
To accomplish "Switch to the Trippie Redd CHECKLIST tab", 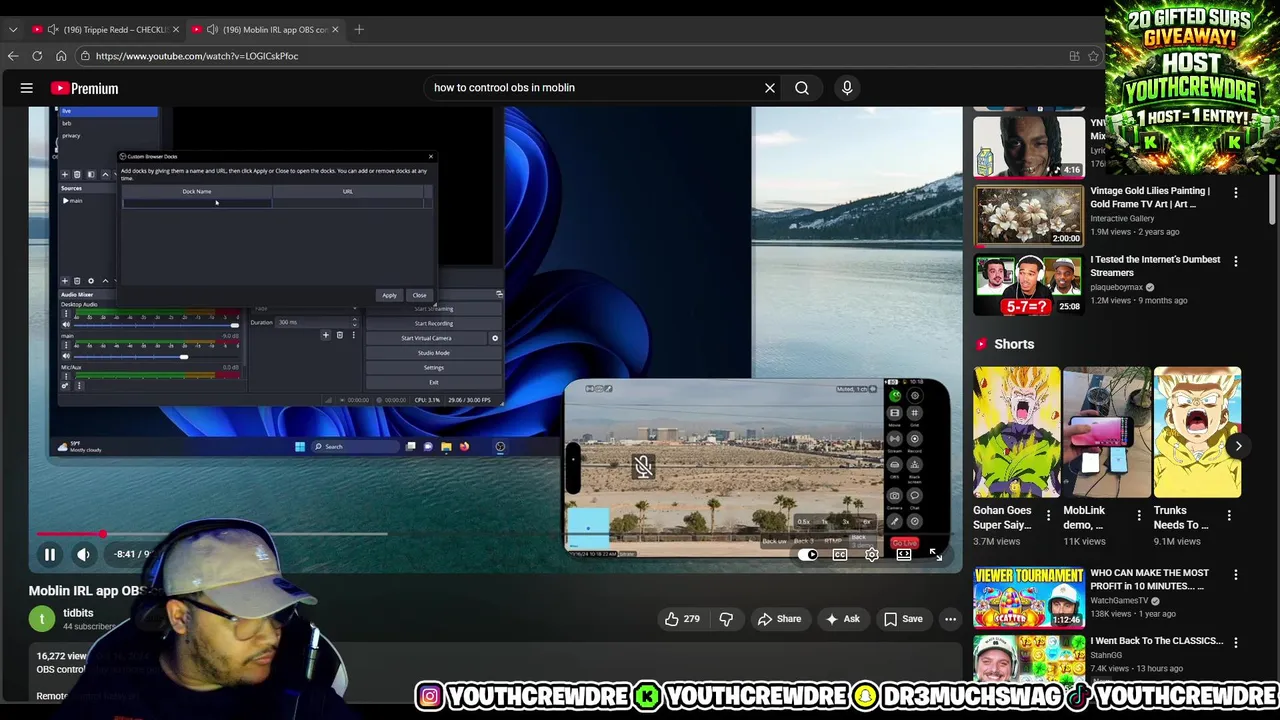I will tap(104, 30).
